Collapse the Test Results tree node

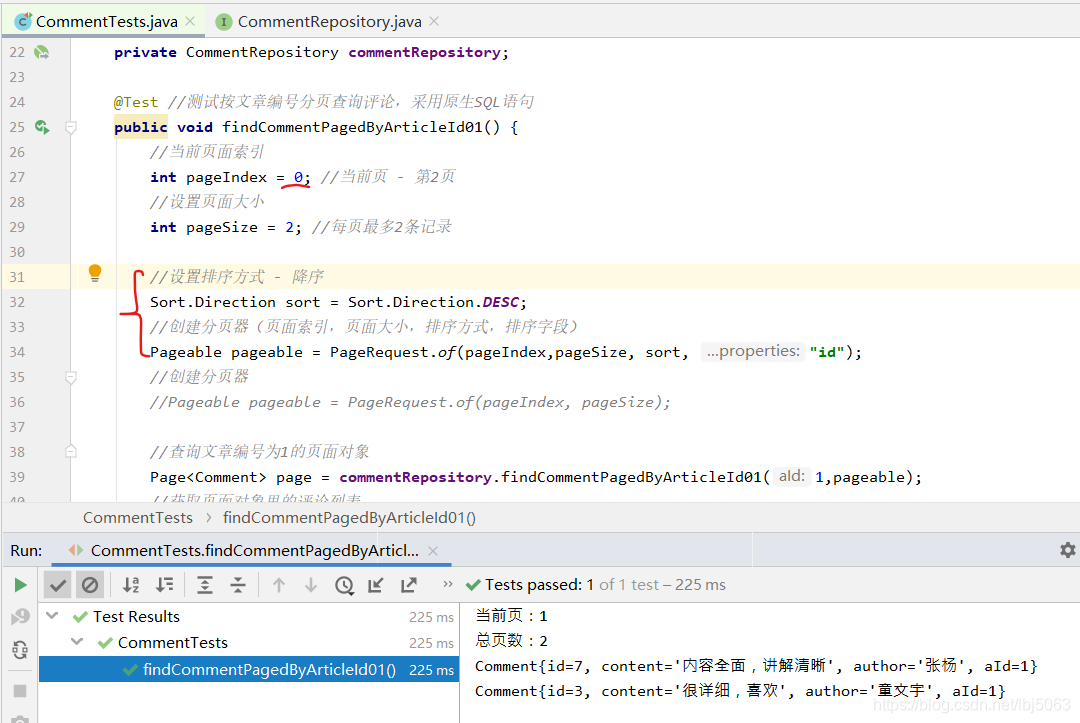(x=52, y=616)
